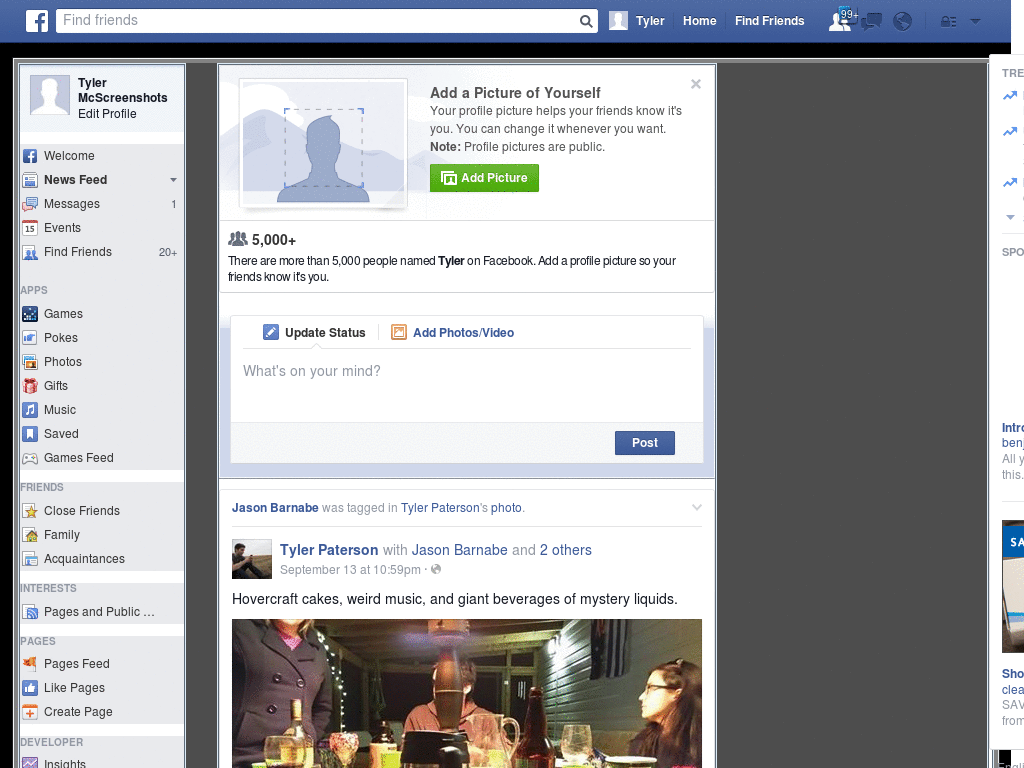Click the Facebook logo in top bar
The height and width of the screenshot is (768, 1024).
[37, 21]
